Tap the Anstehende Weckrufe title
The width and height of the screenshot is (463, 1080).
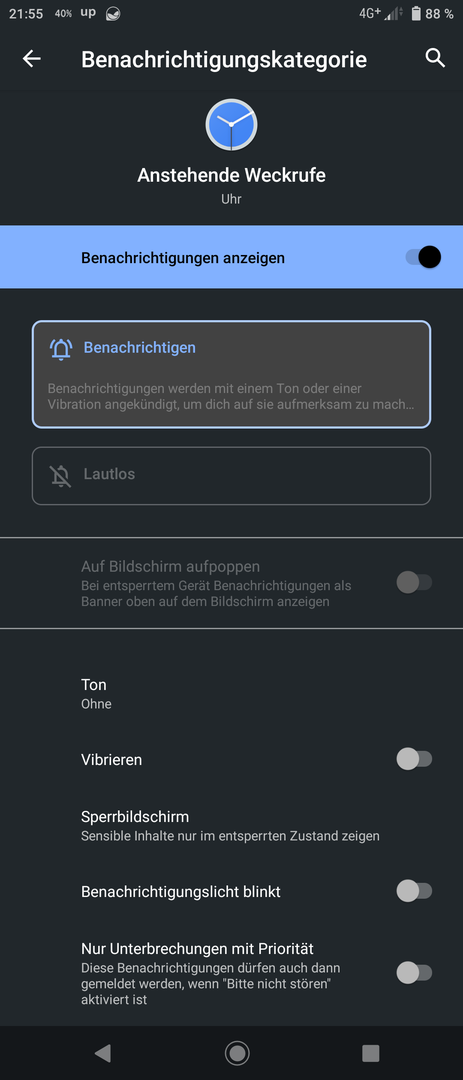[232, 175]
